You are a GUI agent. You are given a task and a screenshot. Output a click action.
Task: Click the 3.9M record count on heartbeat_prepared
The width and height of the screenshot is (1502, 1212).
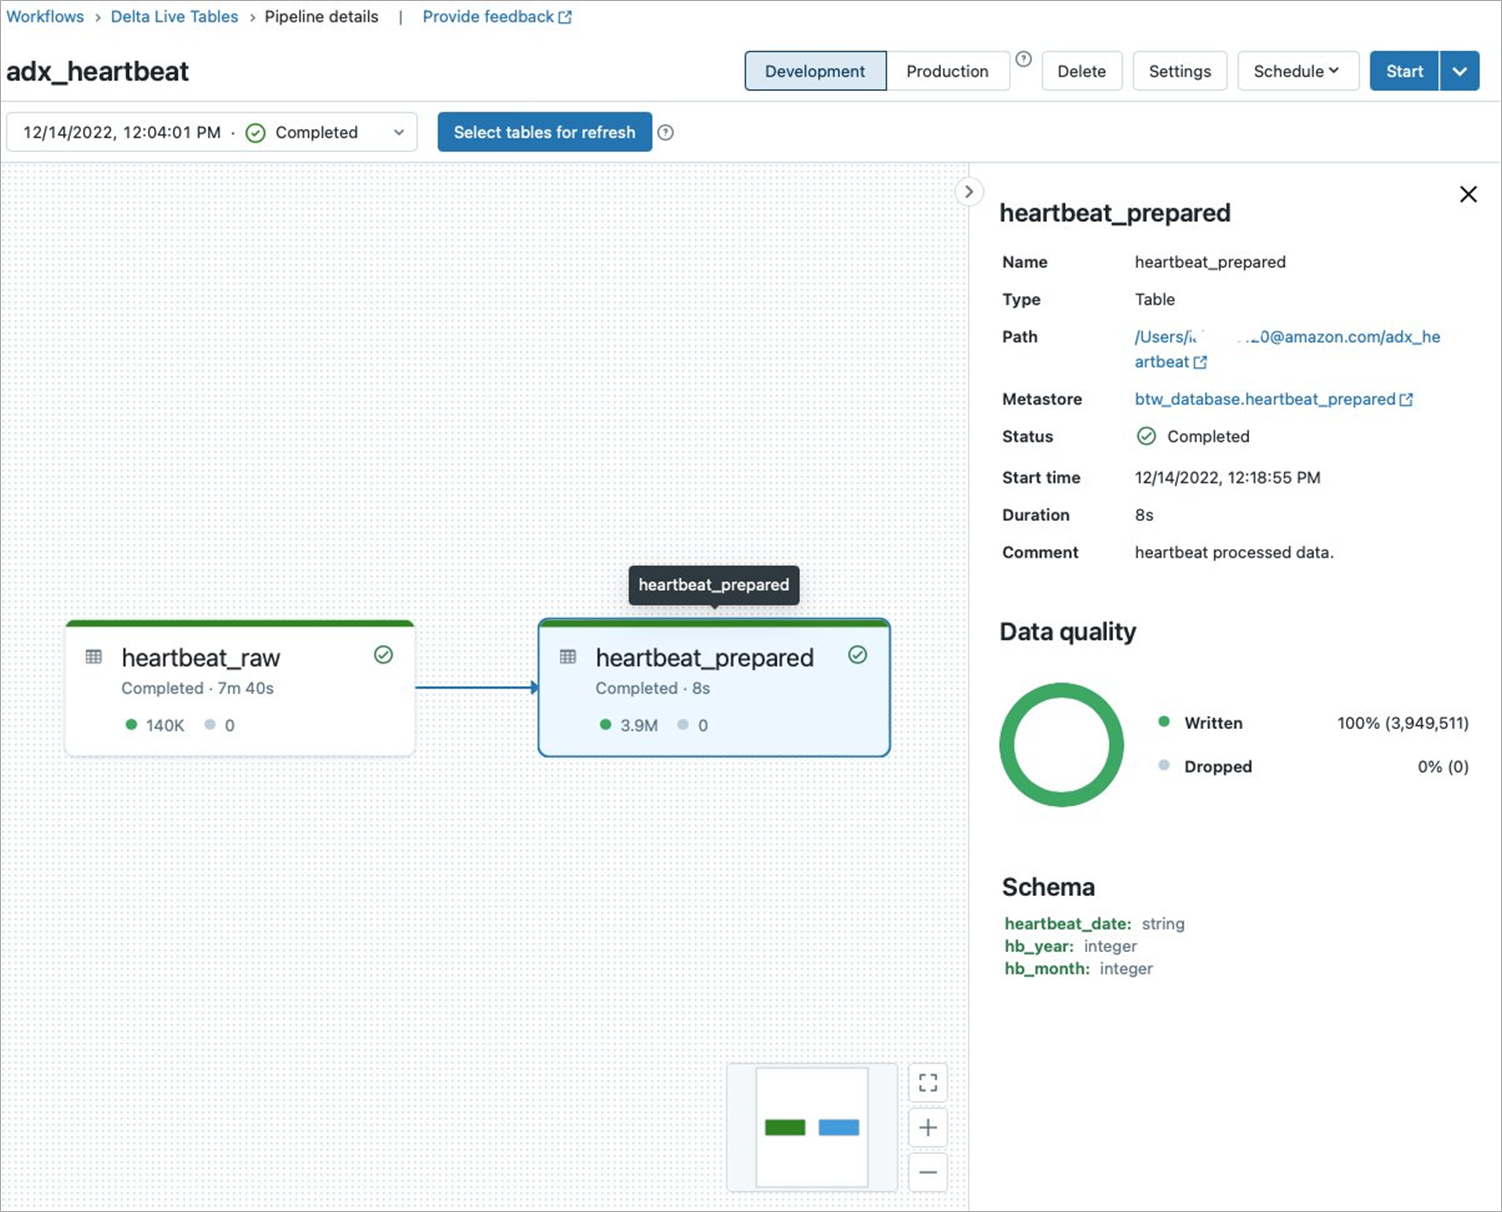pos(639,725)
